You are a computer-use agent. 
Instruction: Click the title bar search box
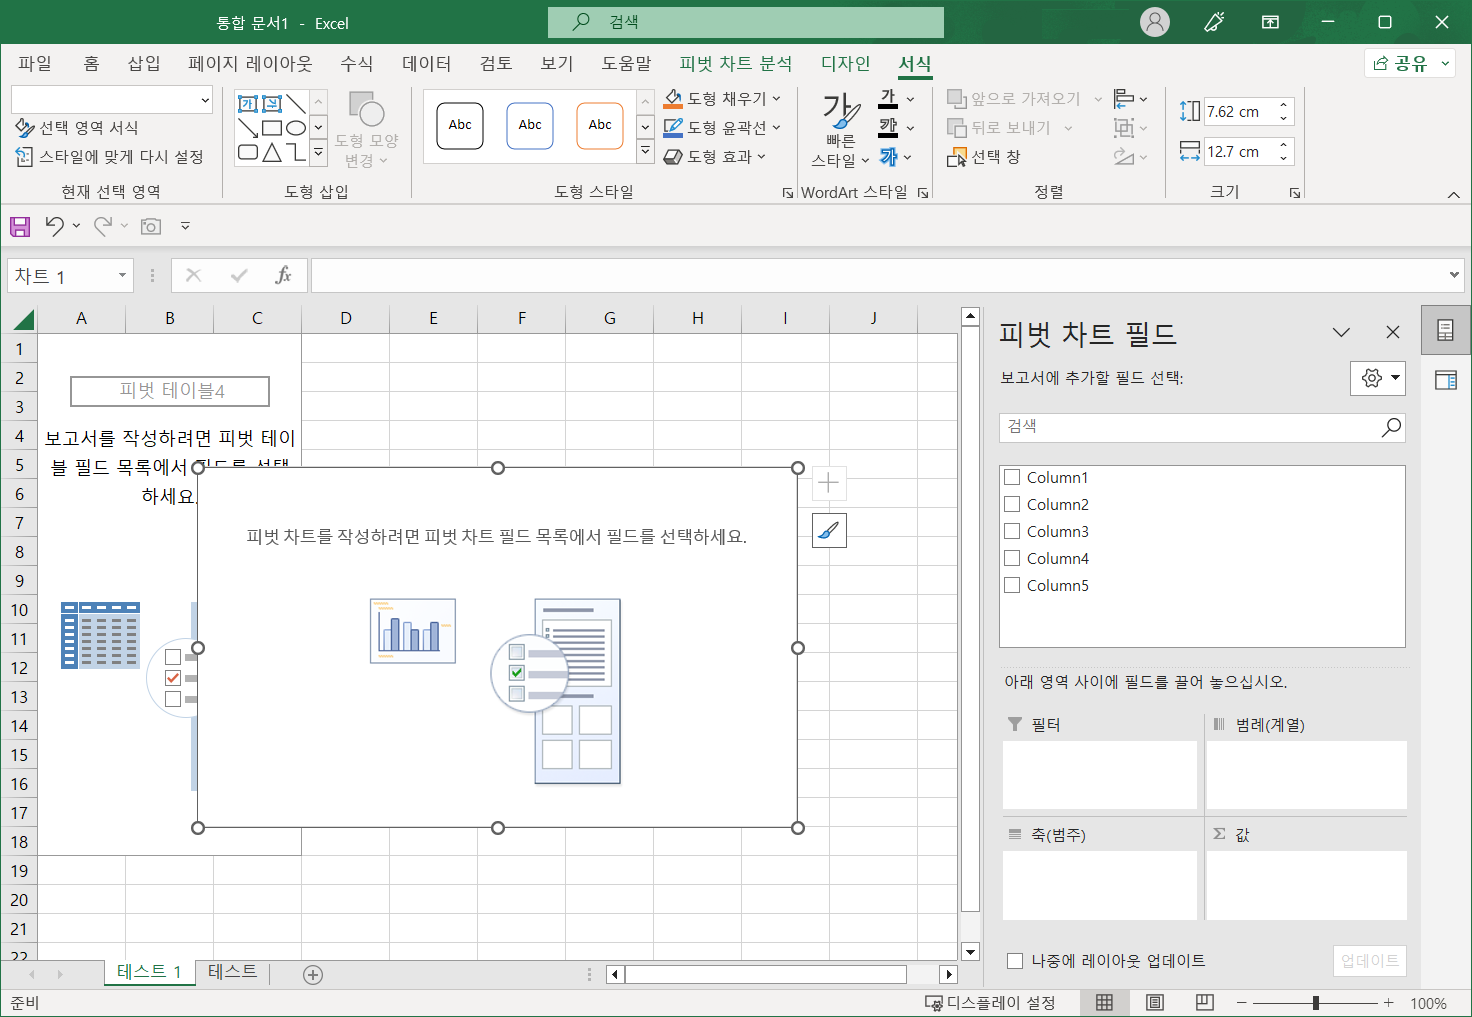pos(746,22)
